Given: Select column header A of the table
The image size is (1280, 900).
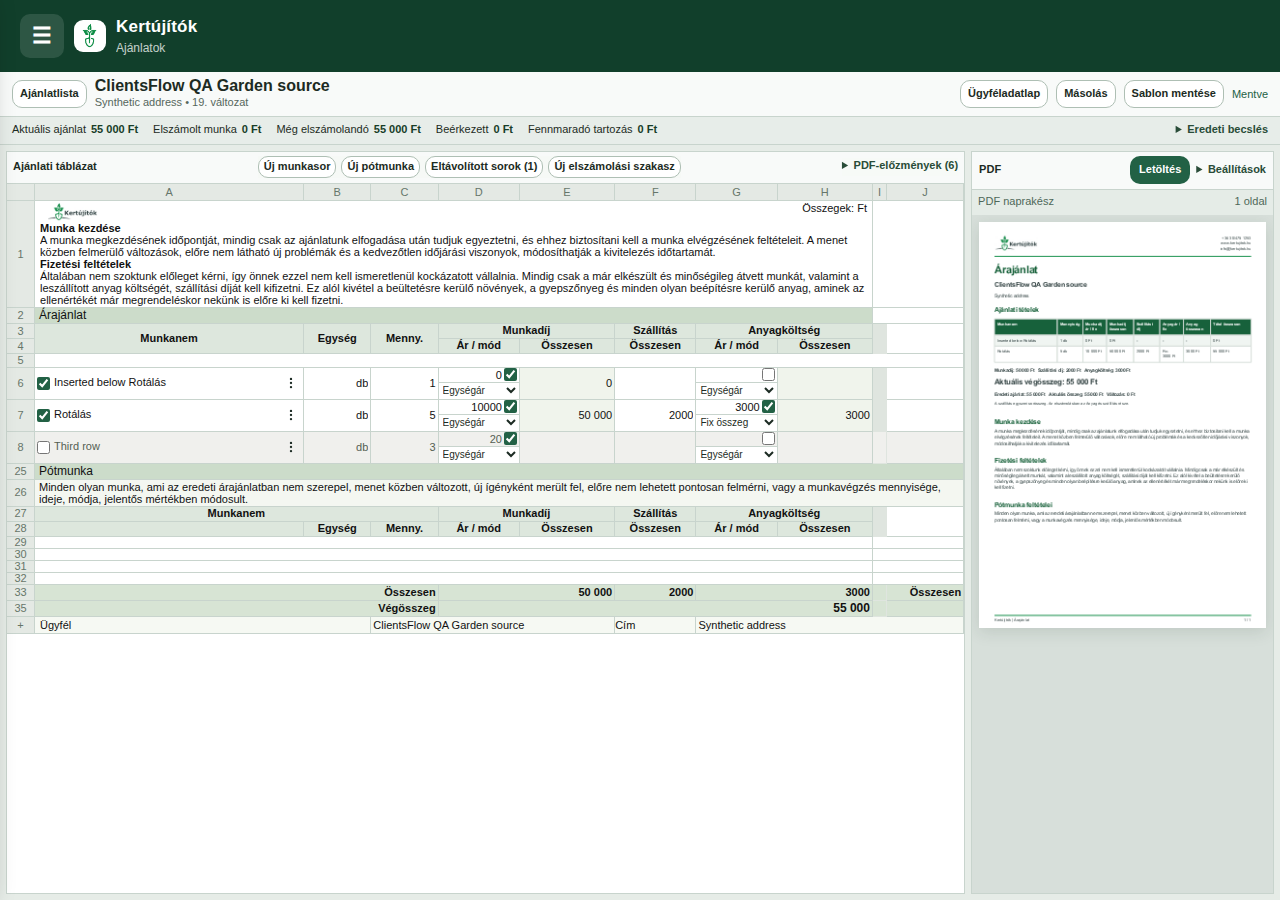Looking at the screenshot, I should click(169, 192).
